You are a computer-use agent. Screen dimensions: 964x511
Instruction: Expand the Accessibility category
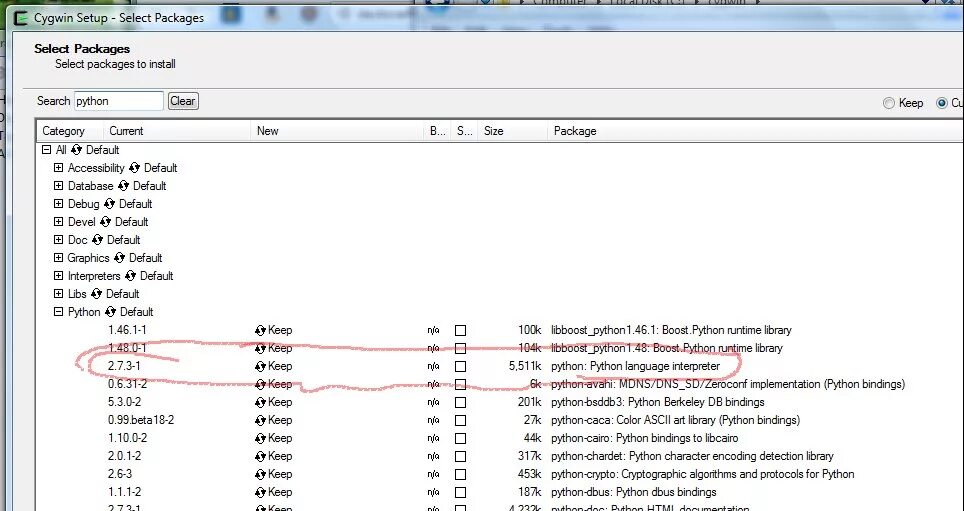[58, 167]
